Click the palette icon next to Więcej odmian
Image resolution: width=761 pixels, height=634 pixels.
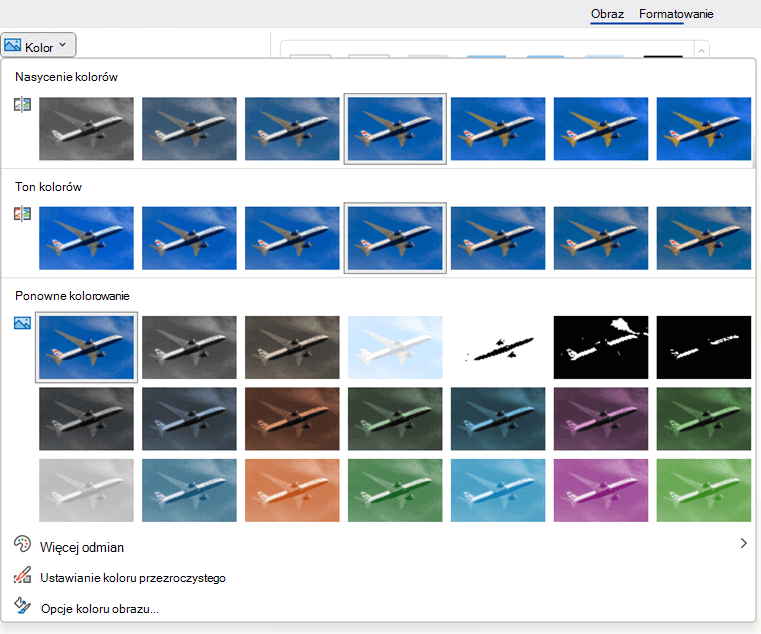click(x=22, y=544)
